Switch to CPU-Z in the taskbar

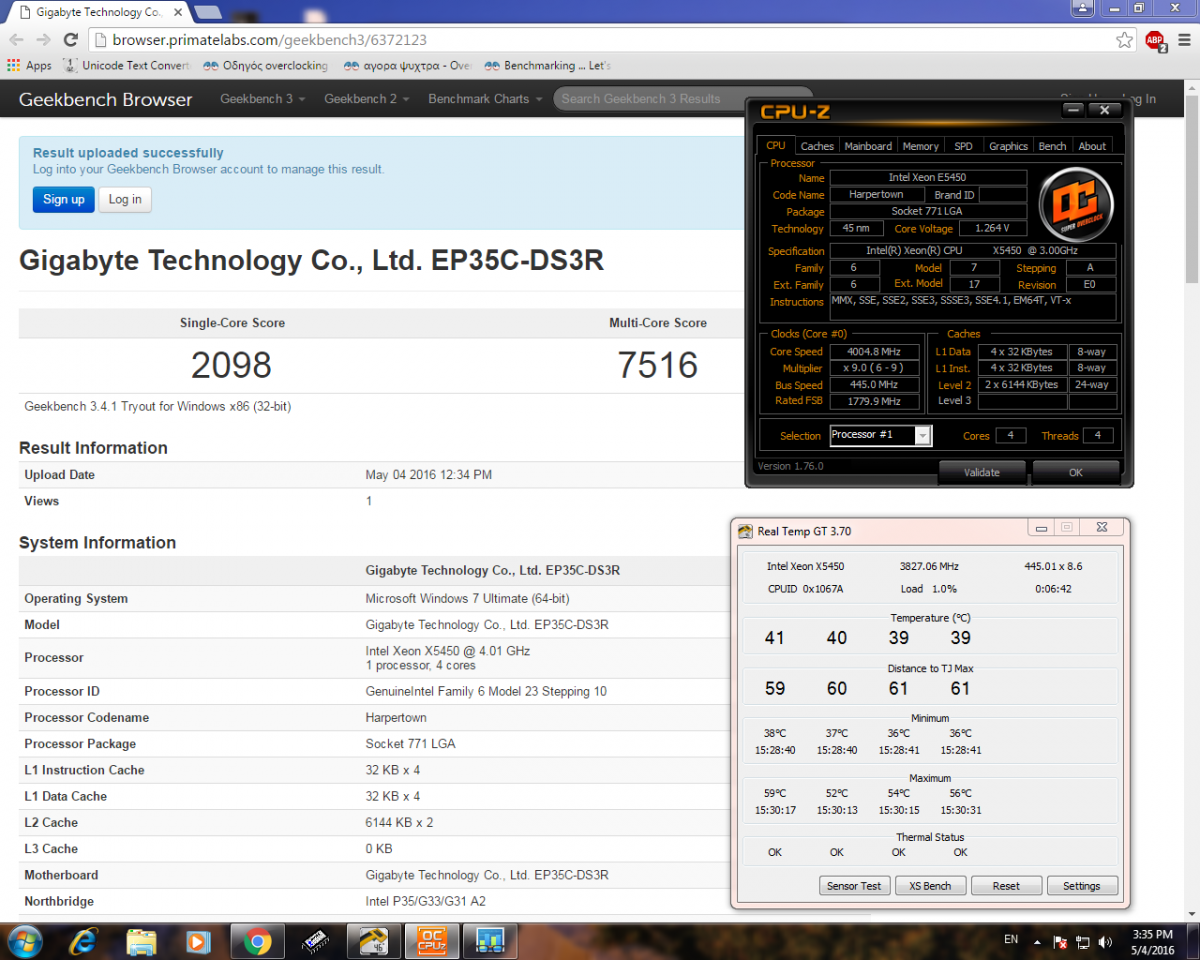431,941
